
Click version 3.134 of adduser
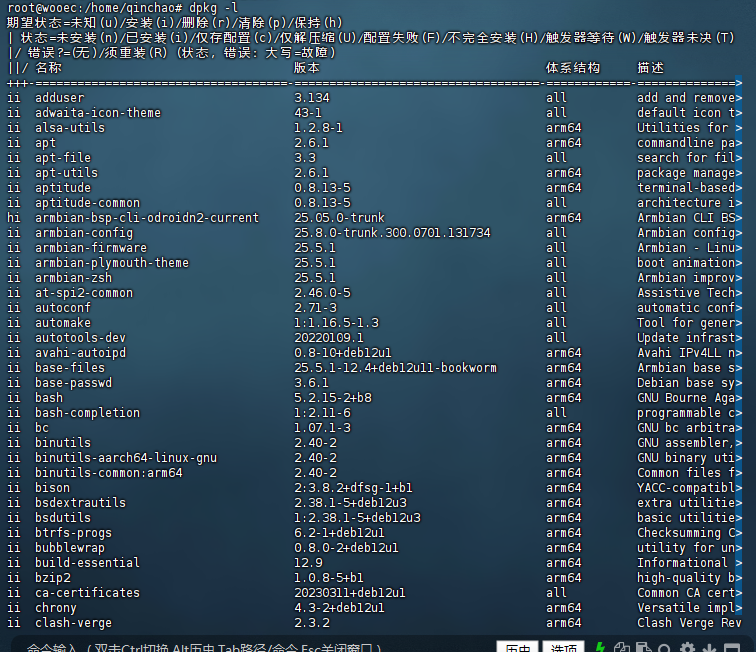point(312,98)
